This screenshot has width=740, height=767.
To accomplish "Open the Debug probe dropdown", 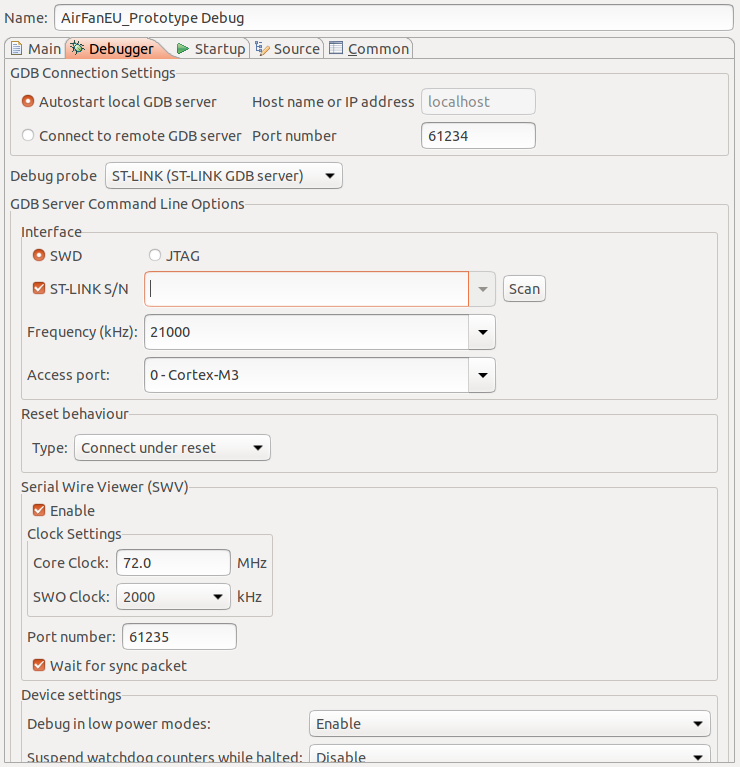I will coord(224,176).
